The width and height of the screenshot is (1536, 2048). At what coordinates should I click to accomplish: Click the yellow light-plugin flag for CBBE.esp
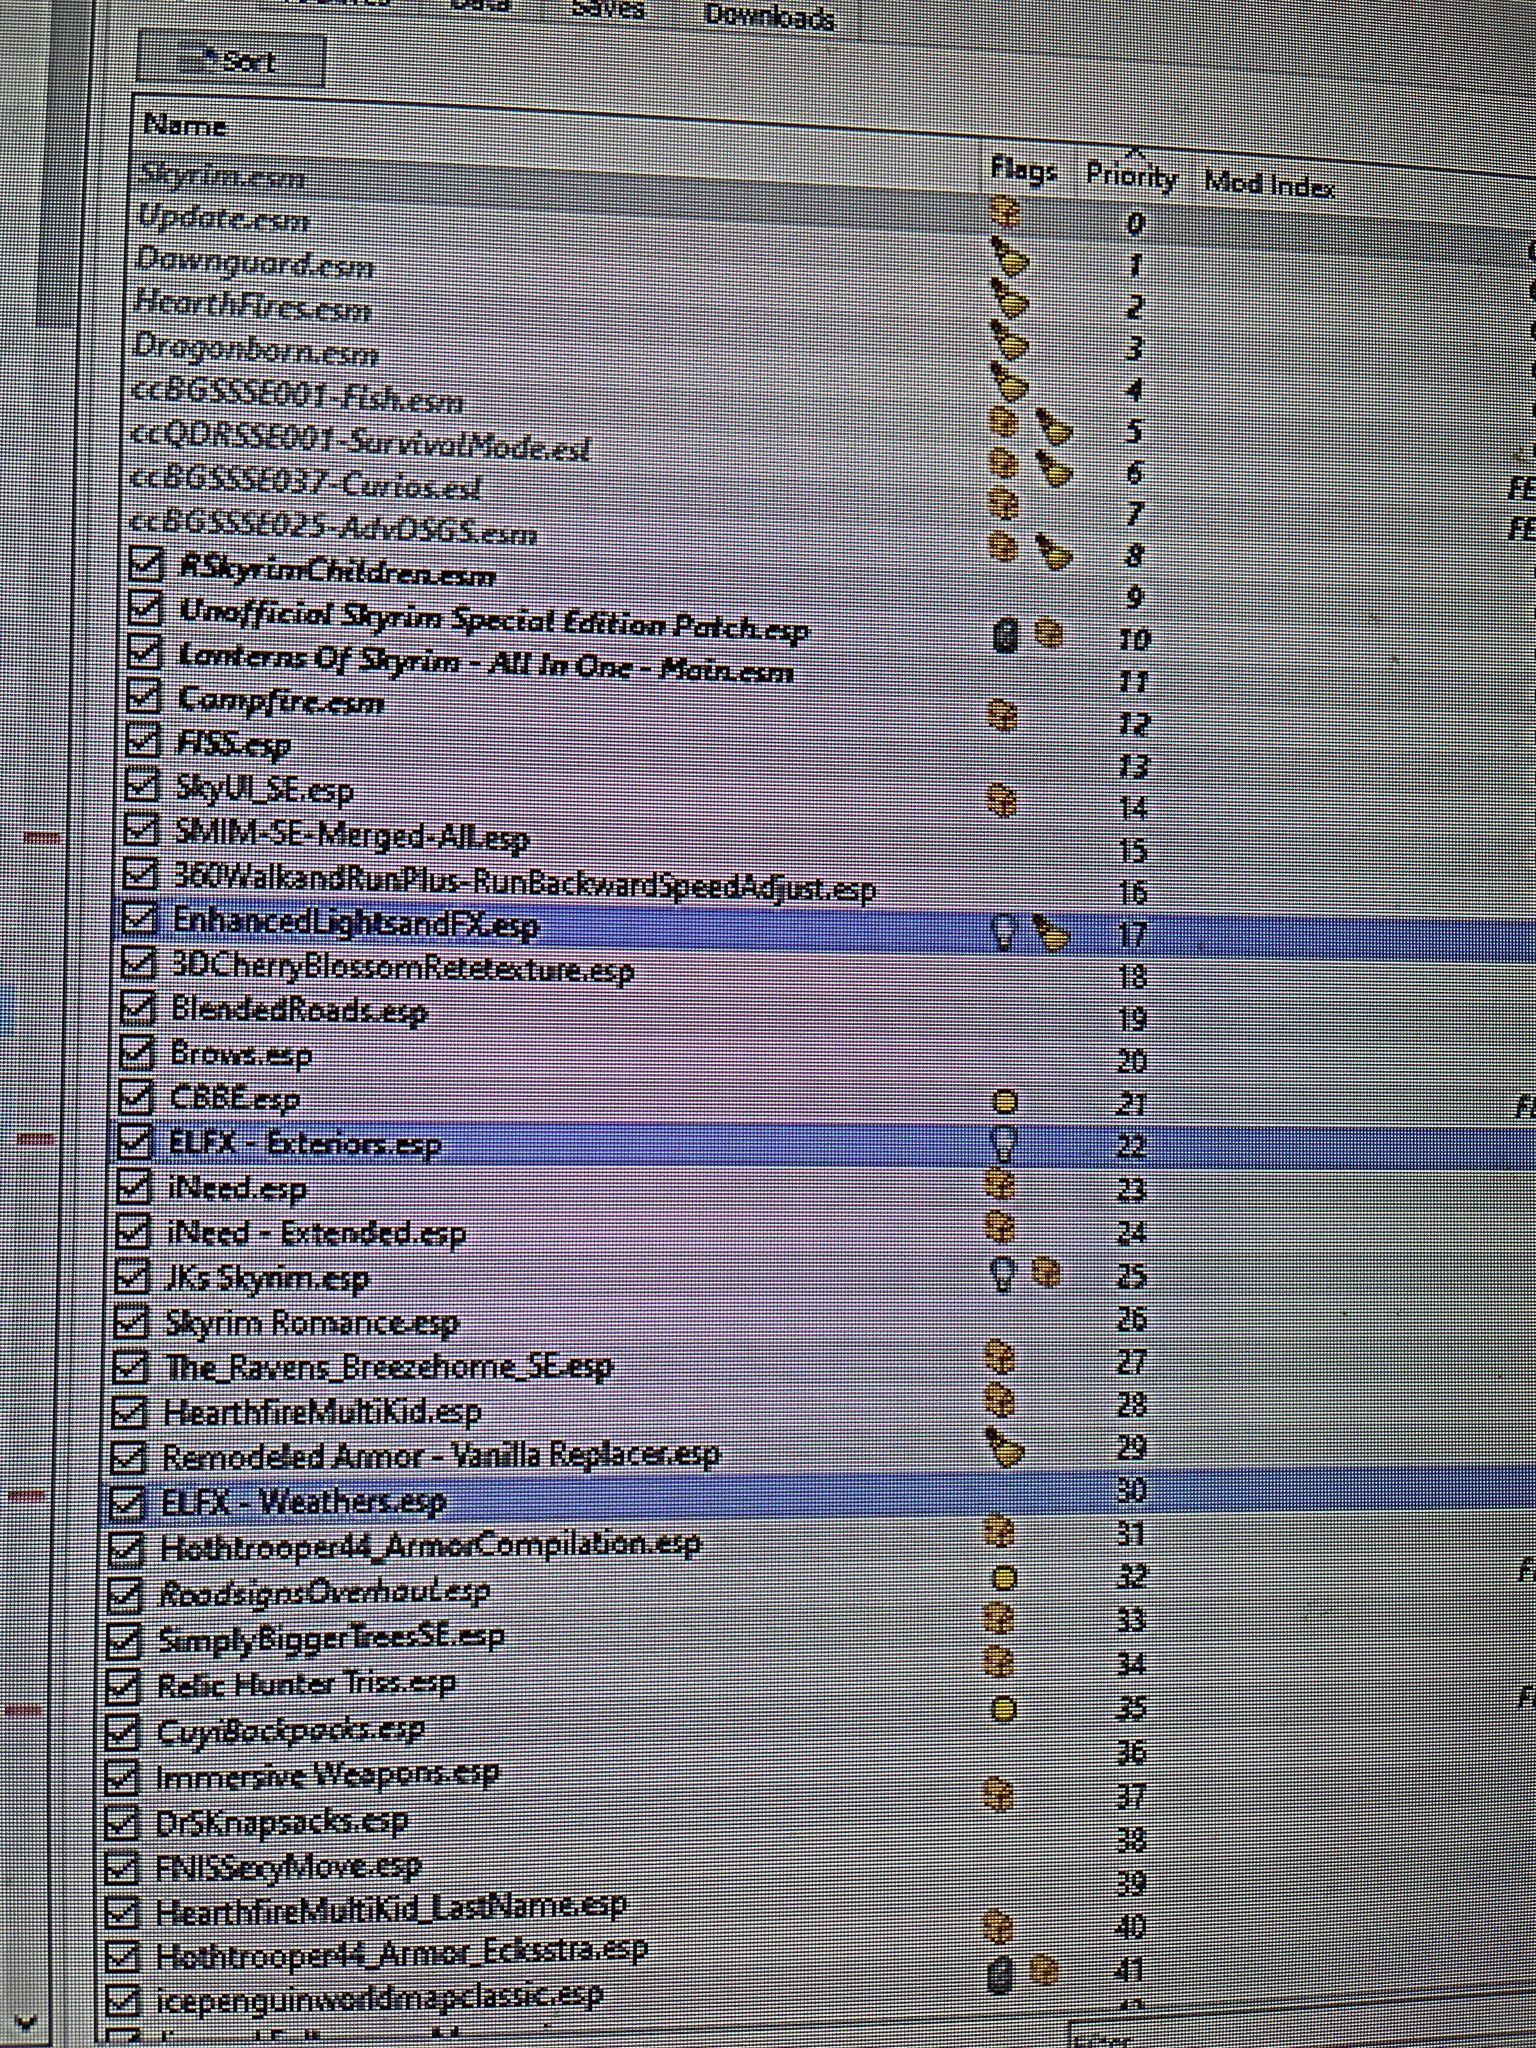[1005, 1102]
